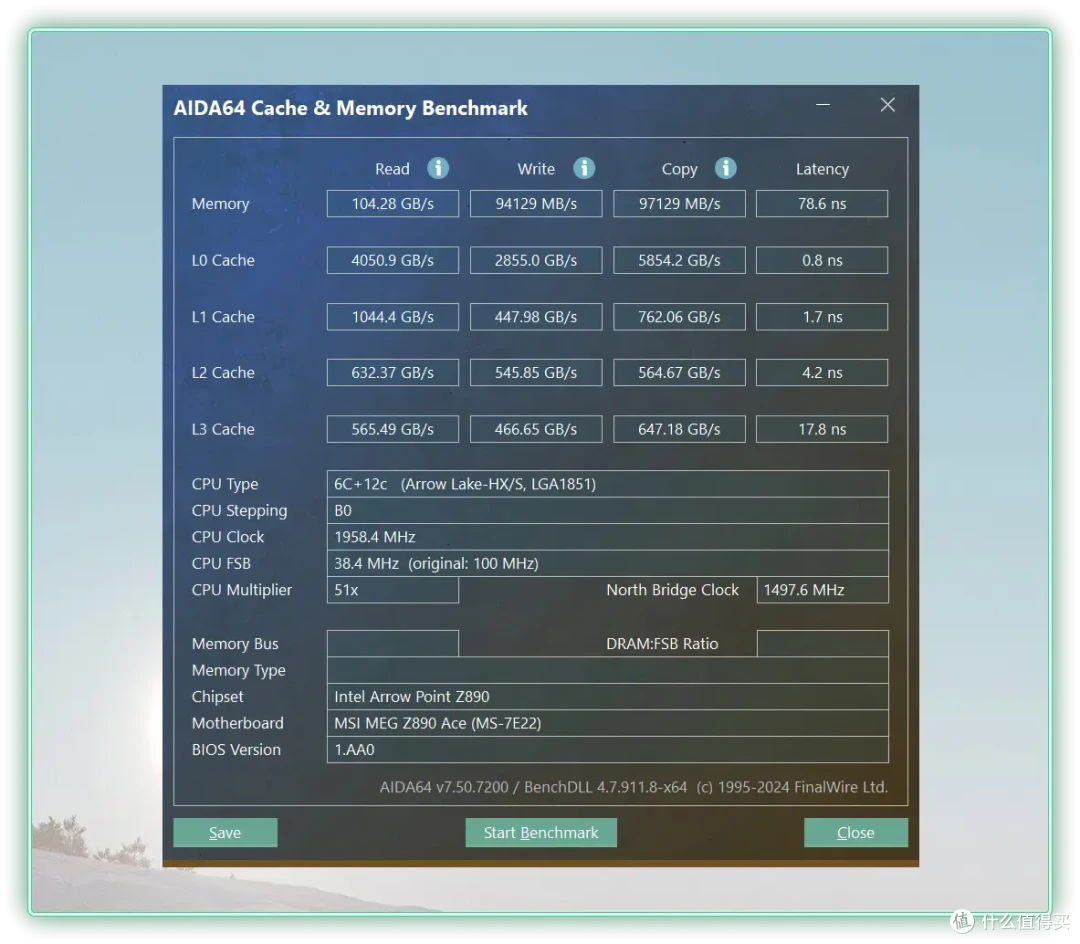Click L1 Cache latency 1.7 ns

[x=822, y=317]
